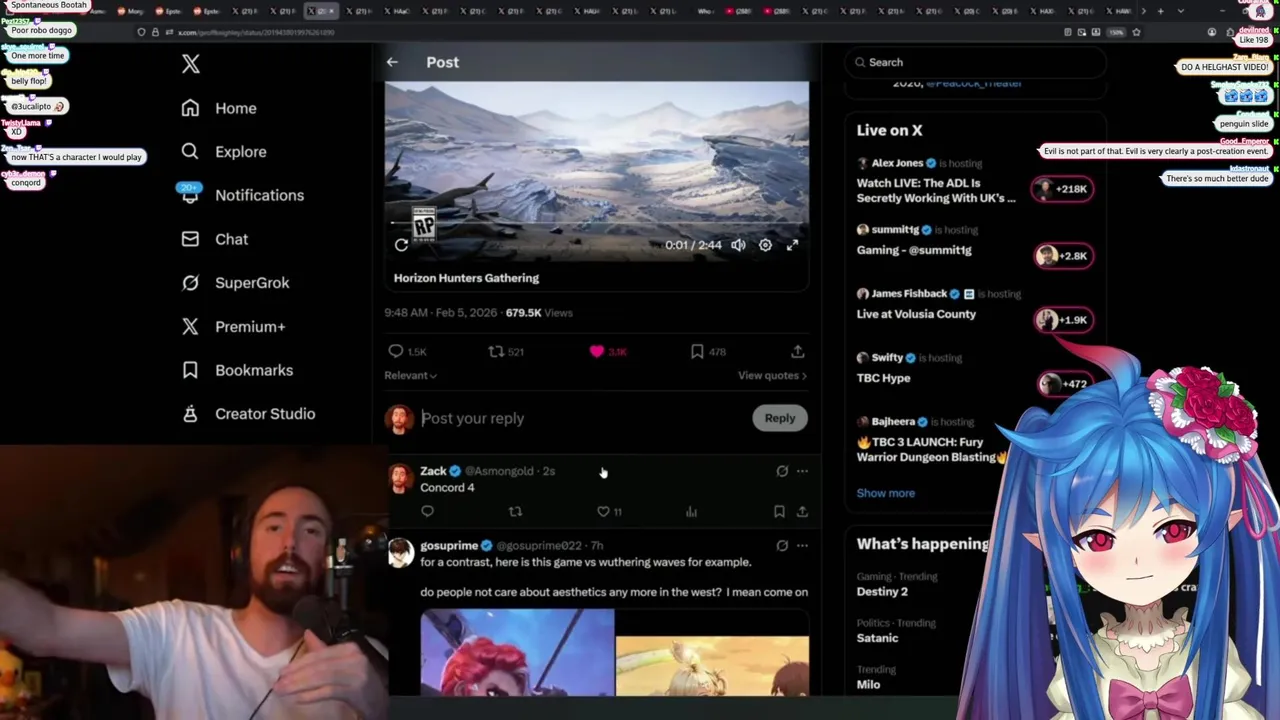Open gosuprime's profile name
Image resolution: width=1280 pixels, height=720 pixels.
point(449,546)
